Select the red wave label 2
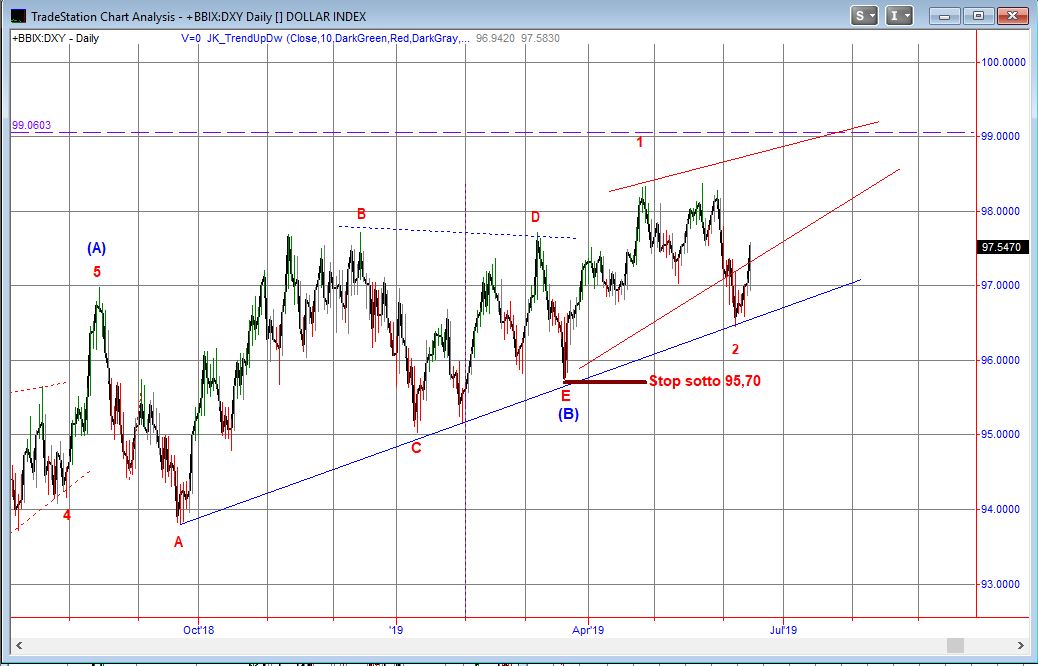 pyautogui.click(x=735, y=350)
